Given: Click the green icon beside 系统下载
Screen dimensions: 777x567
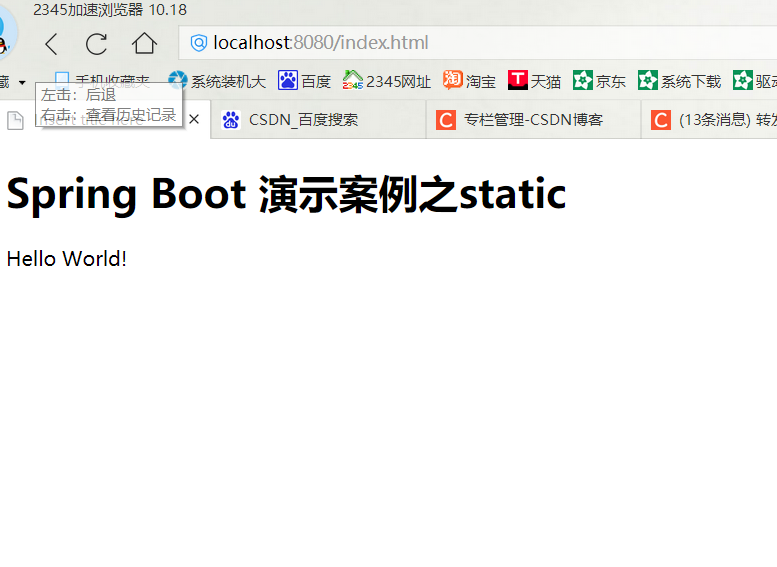Looking at the screenshot, I should [648, 80].
